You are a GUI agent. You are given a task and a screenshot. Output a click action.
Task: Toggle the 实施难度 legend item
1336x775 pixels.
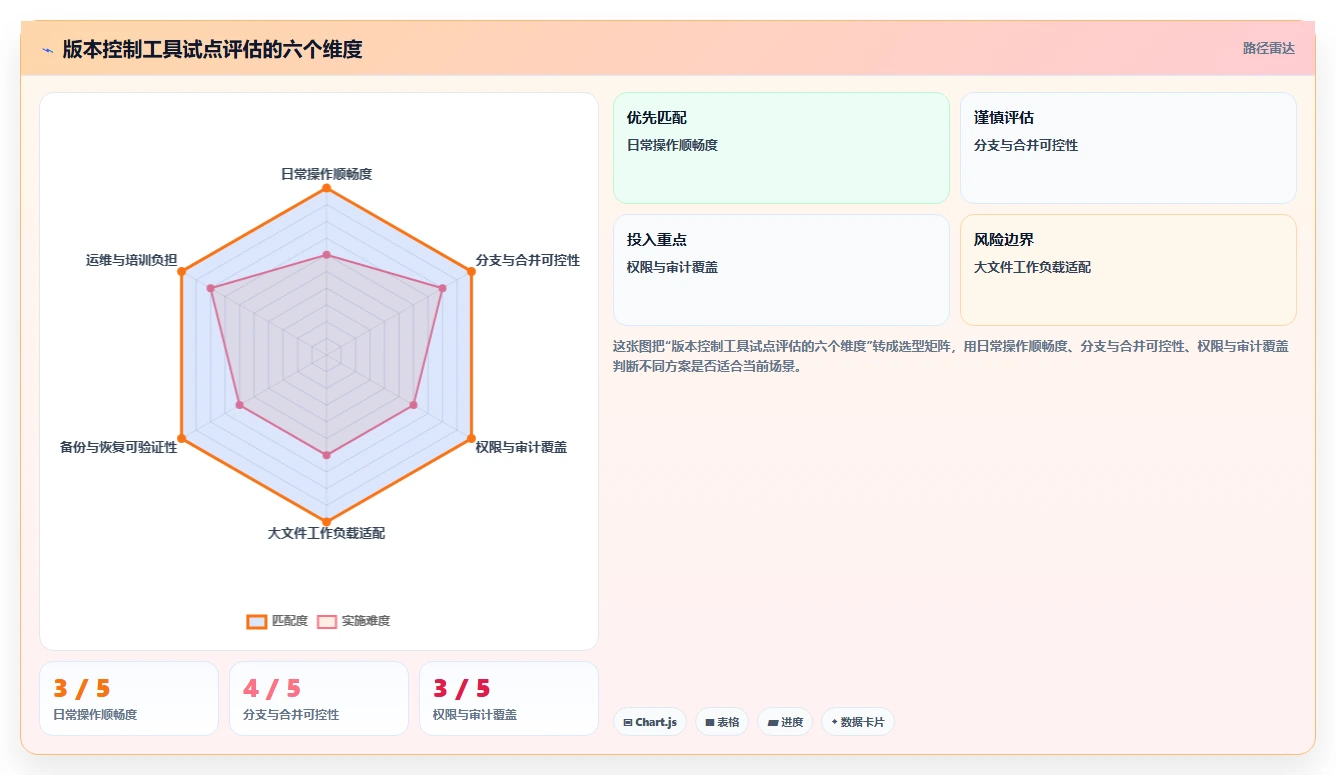coord(354,621)
